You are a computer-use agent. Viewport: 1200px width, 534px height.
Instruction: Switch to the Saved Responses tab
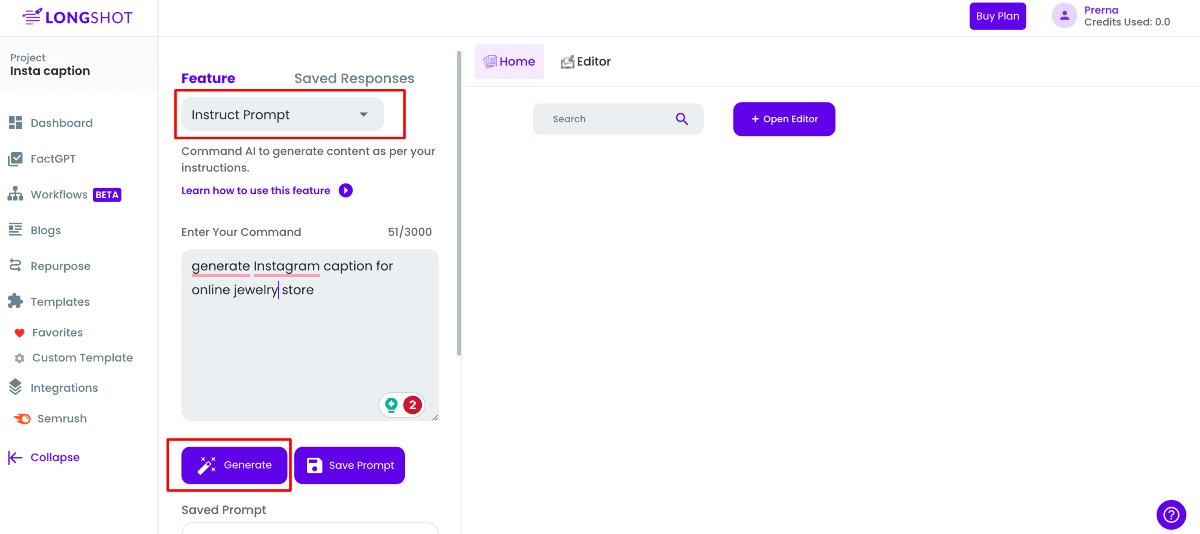click(x=354, y=78)
